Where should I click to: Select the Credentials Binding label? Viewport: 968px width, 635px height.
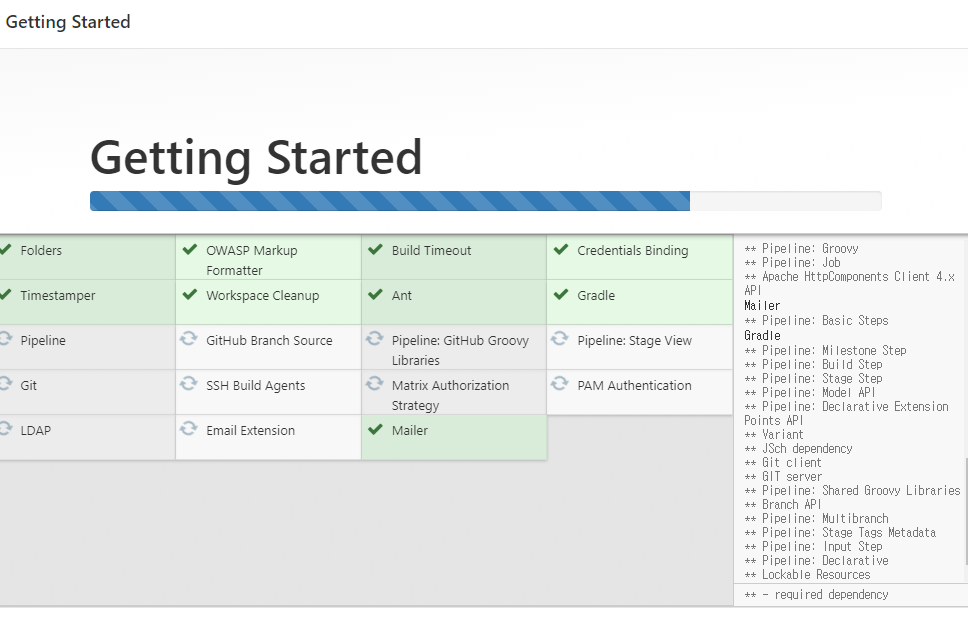click(x=633, y=251)
